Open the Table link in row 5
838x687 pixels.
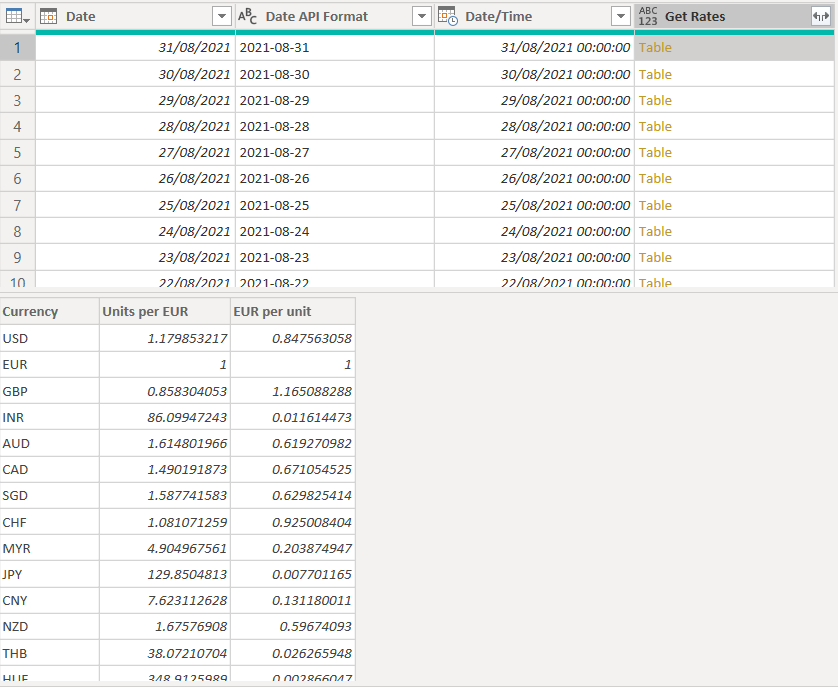click(655, 153)
